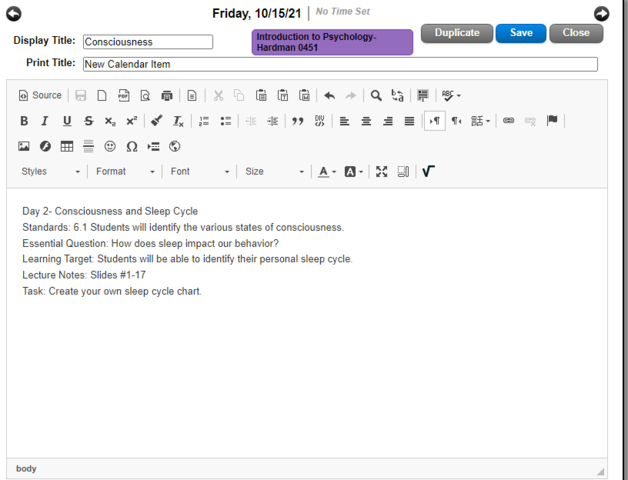Insert a table
628x480 pixels.
tap(67, 146)
